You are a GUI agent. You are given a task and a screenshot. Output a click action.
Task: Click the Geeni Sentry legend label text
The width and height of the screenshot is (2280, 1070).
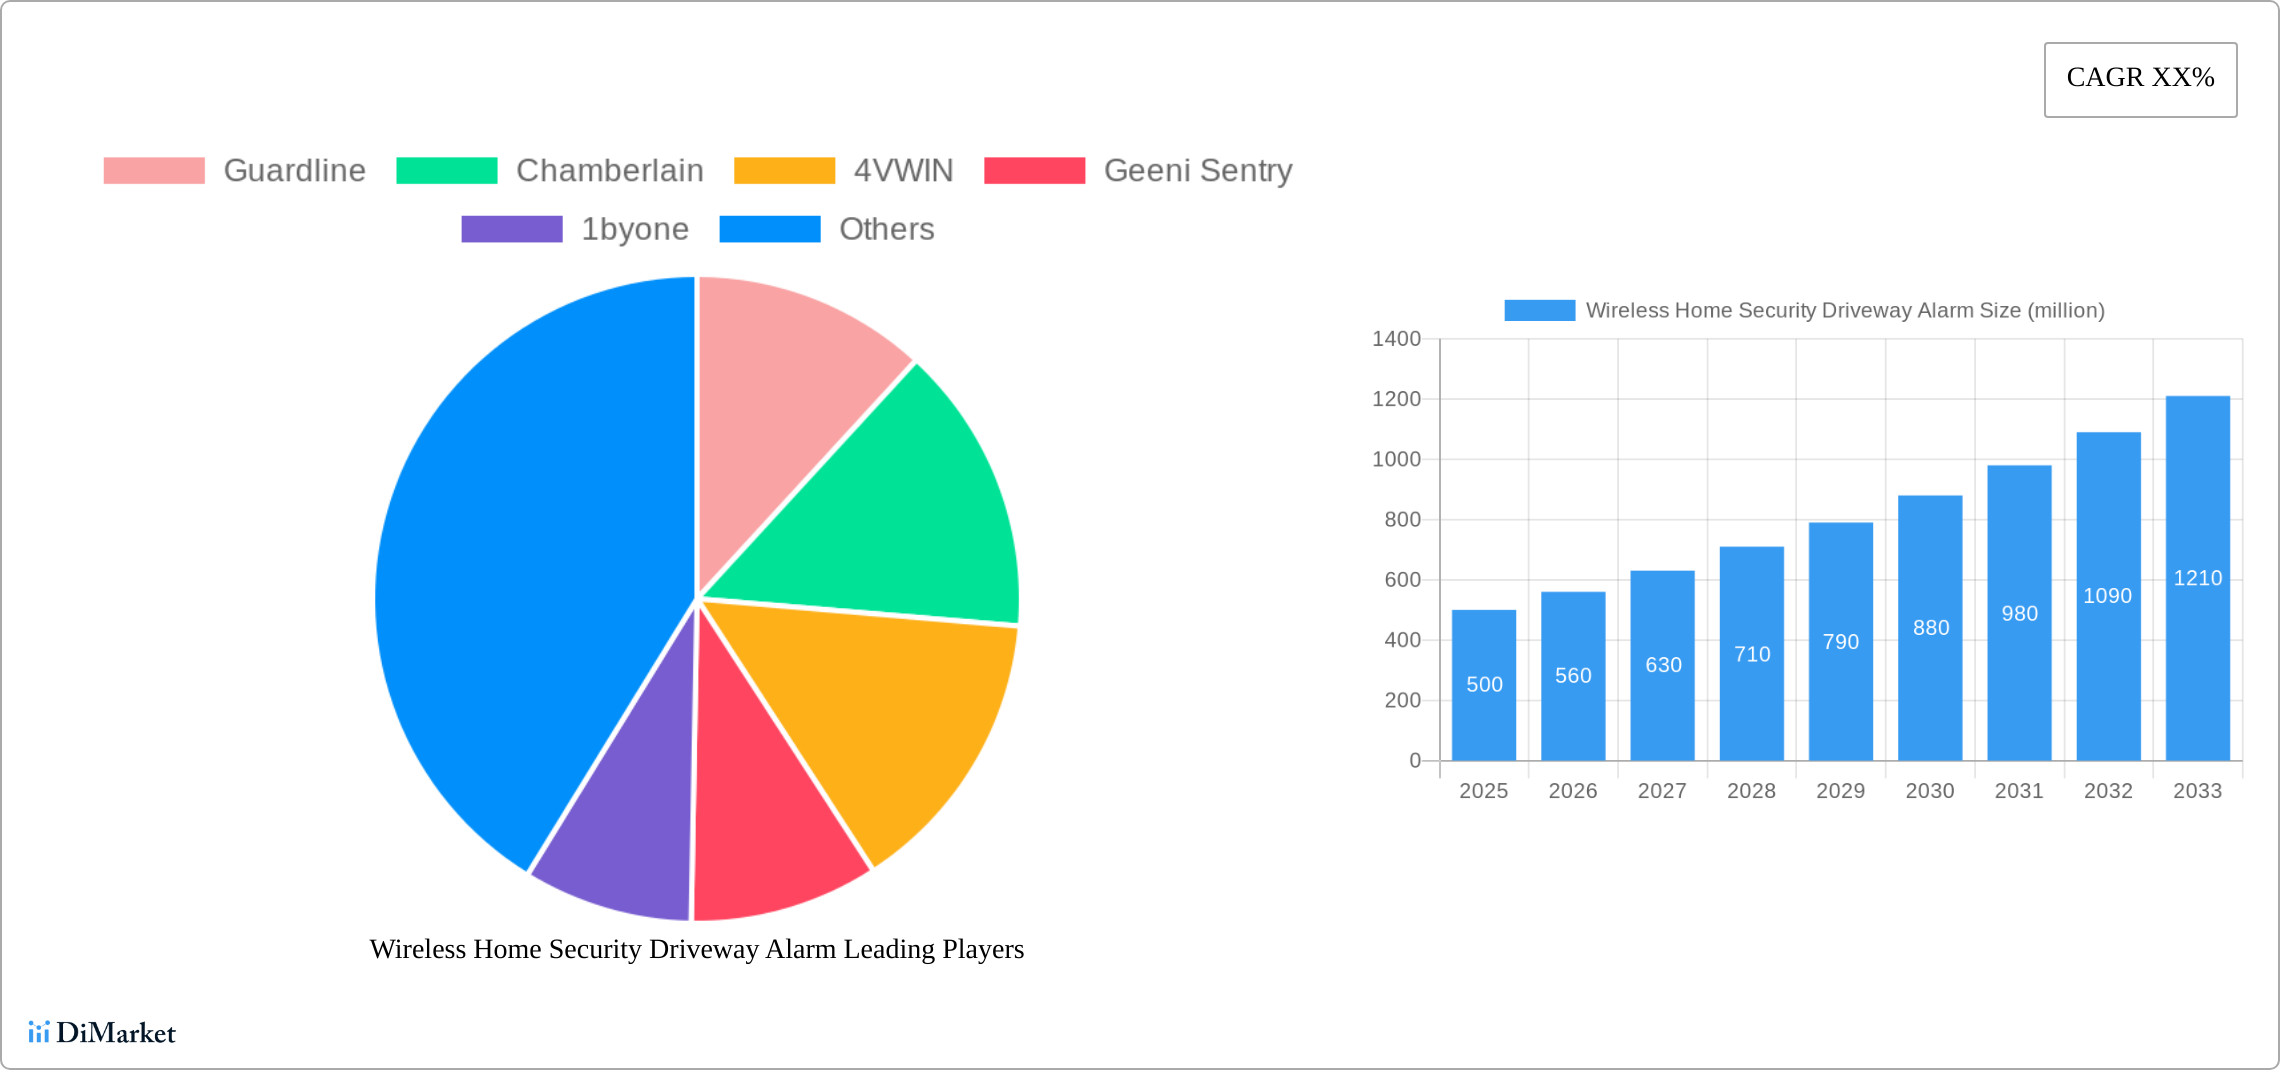1198,171
